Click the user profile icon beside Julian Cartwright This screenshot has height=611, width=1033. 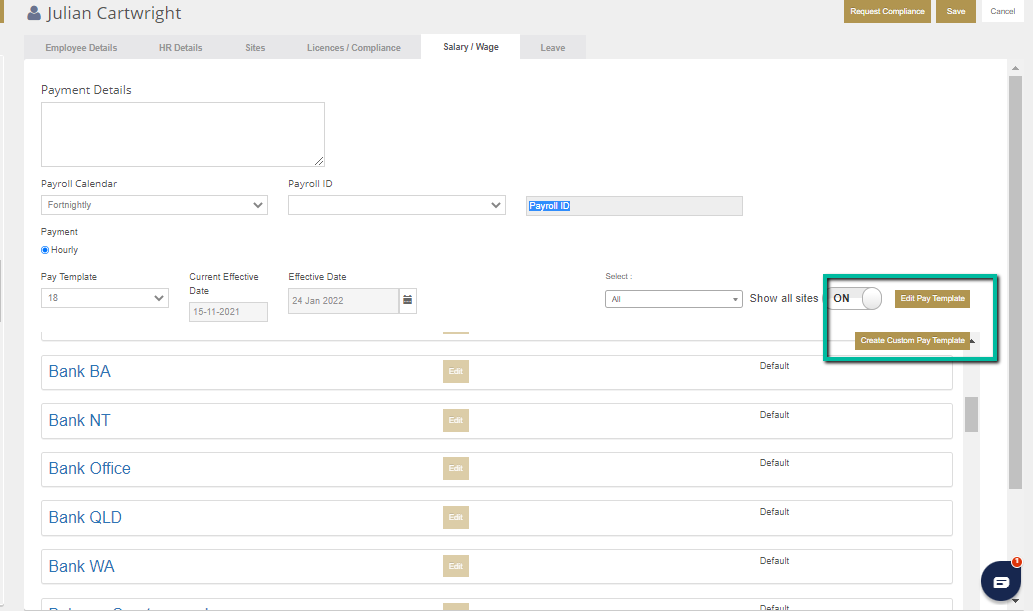(x=34, y=13)
